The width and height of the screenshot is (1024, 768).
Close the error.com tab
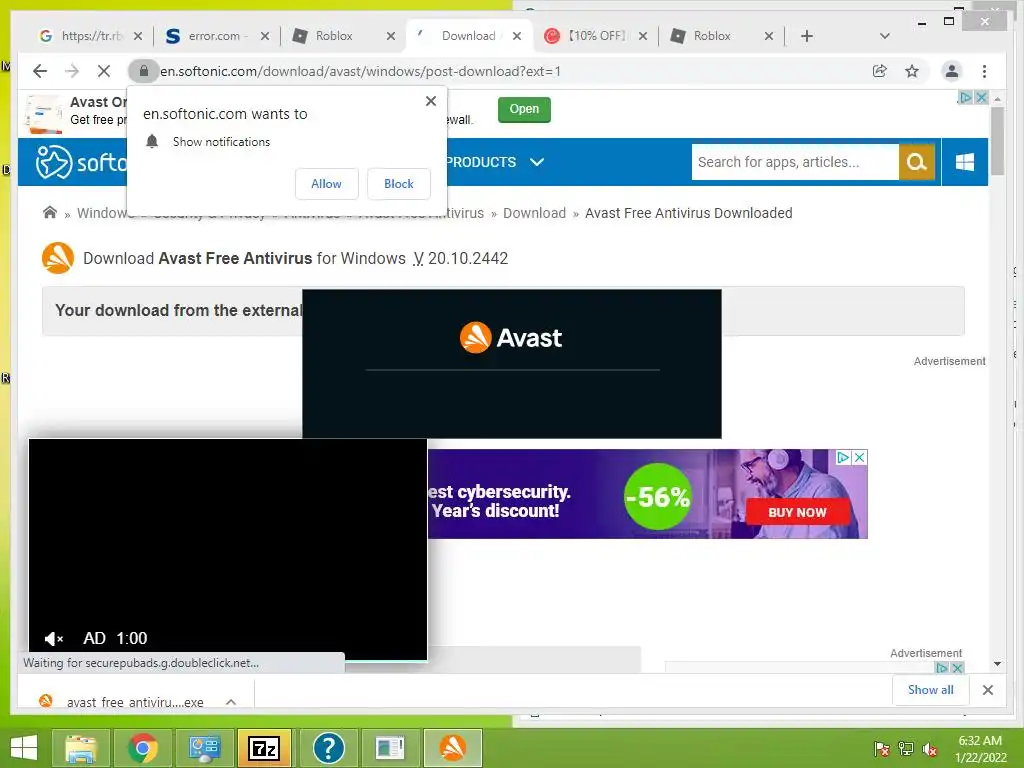click(x=264, y=36)
